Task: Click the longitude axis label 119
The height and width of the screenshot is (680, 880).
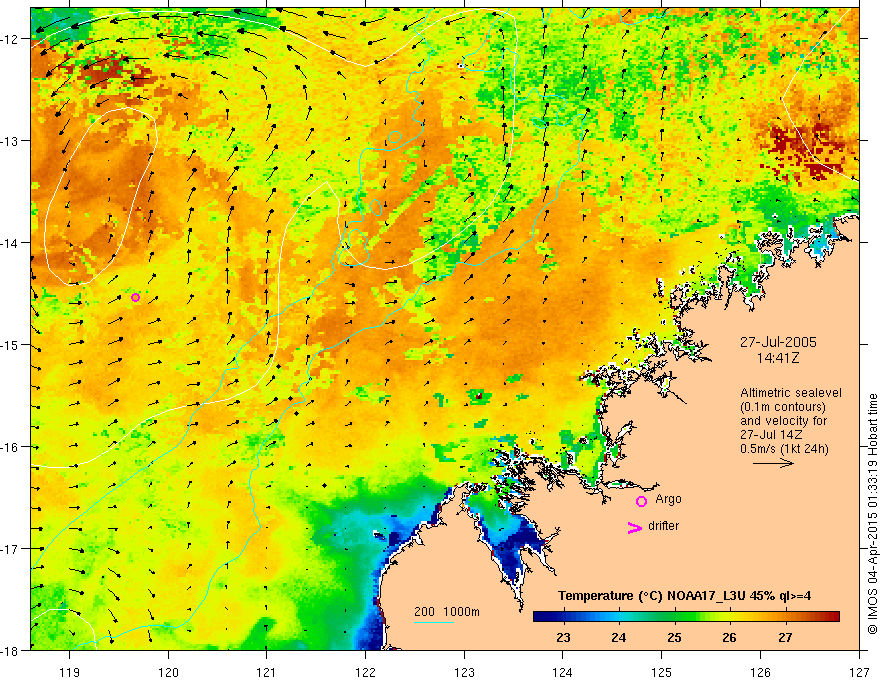Action: coord(70,672)
